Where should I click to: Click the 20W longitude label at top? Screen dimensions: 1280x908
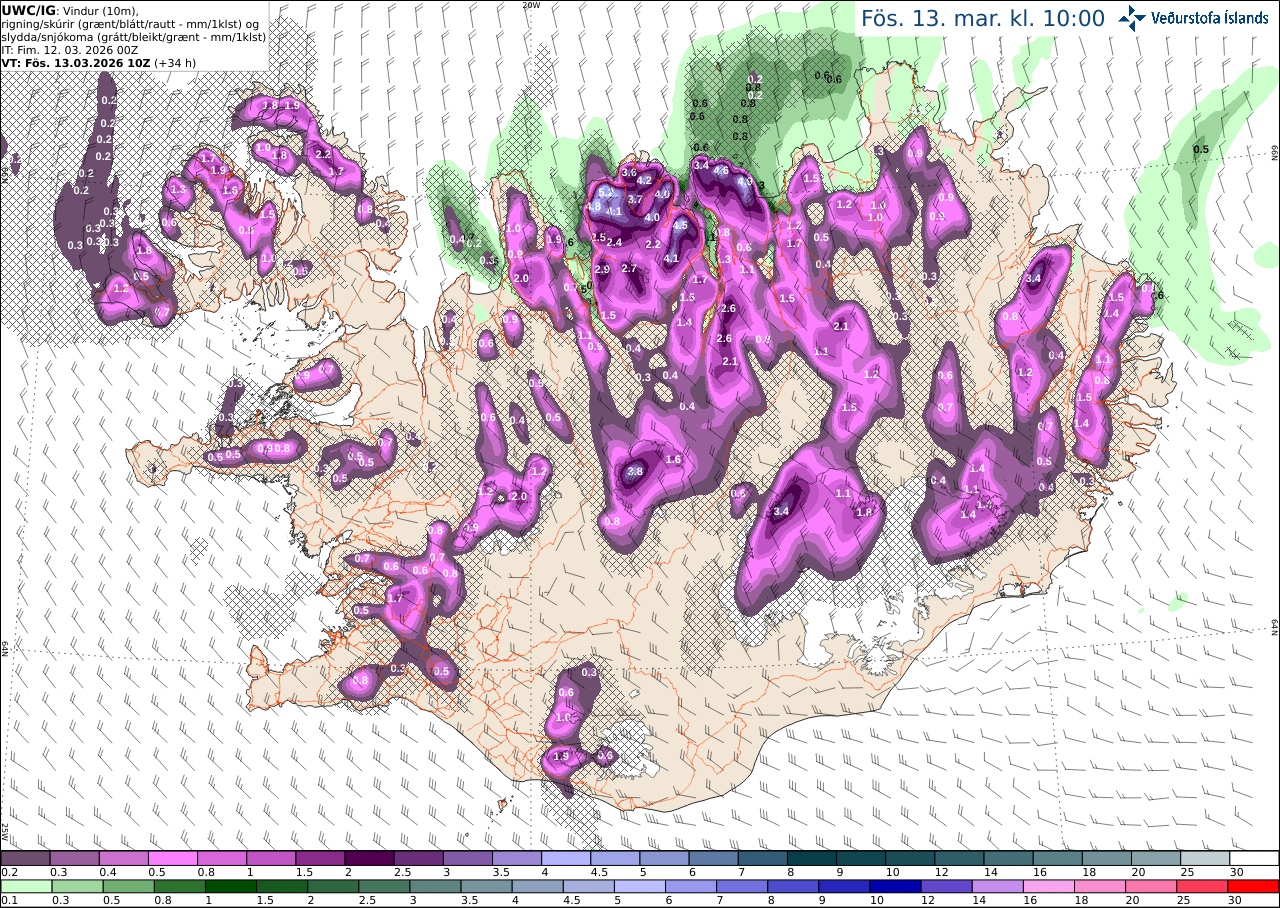pos(531,4)
